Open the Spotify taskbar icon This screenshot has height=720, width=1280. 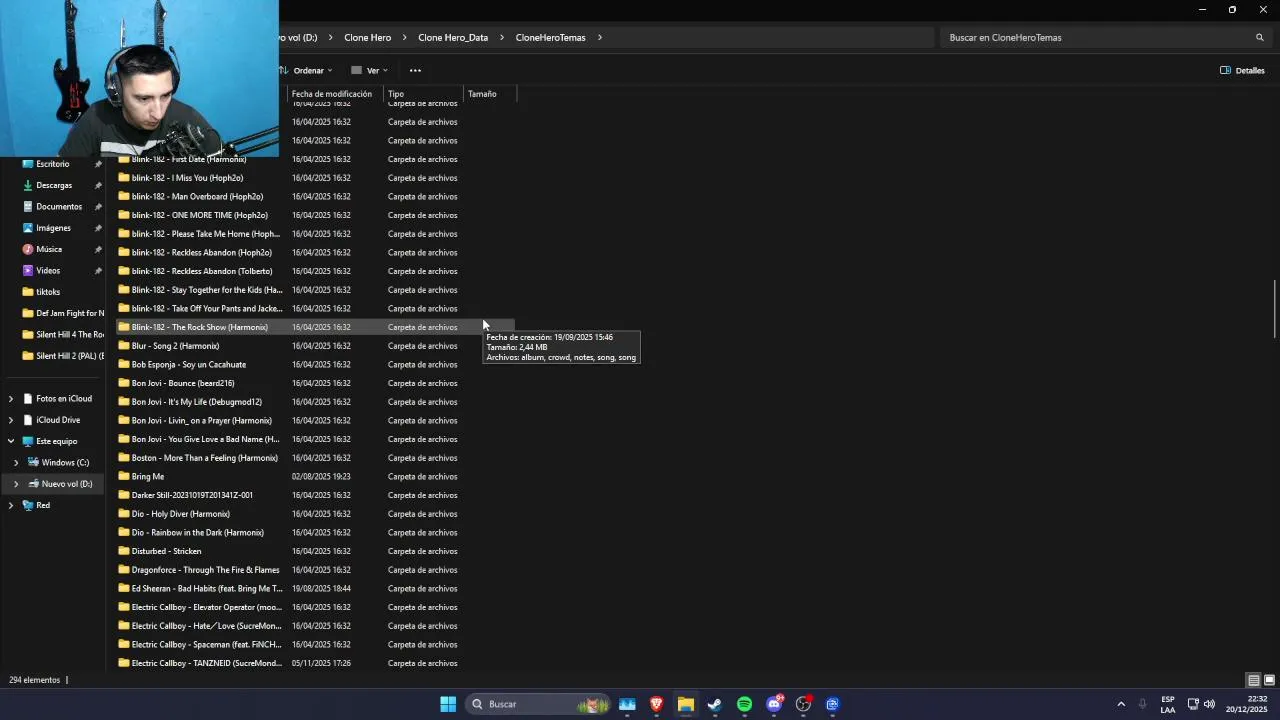(x=744, y=704)
